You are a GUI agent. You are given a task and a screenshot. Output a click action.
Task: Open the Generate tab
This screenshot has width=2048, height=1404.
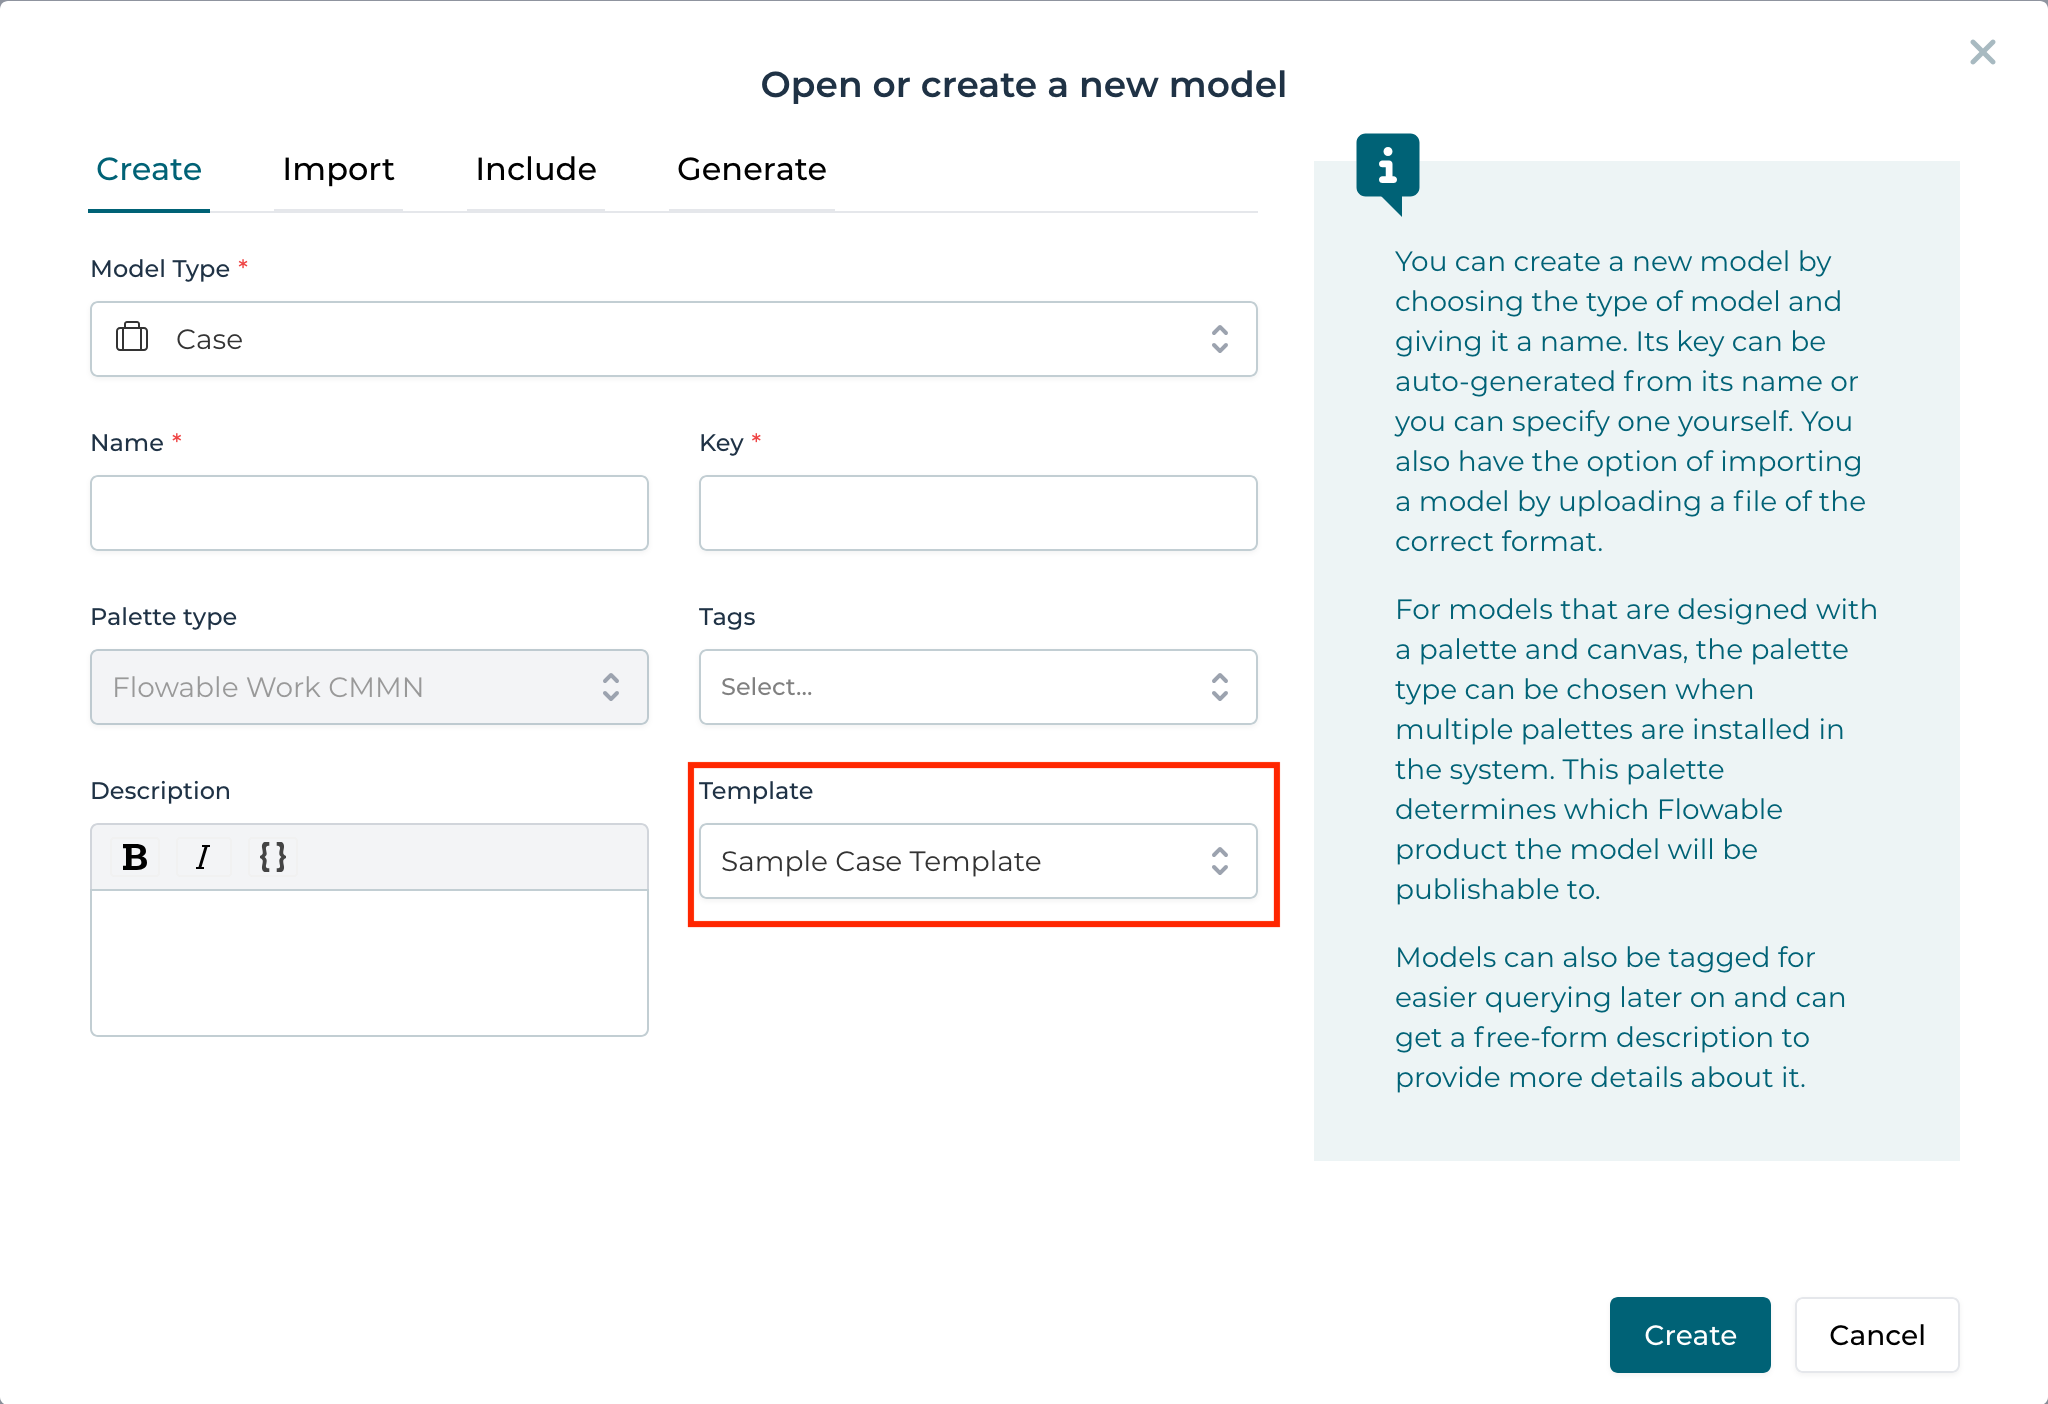point(751,169)
